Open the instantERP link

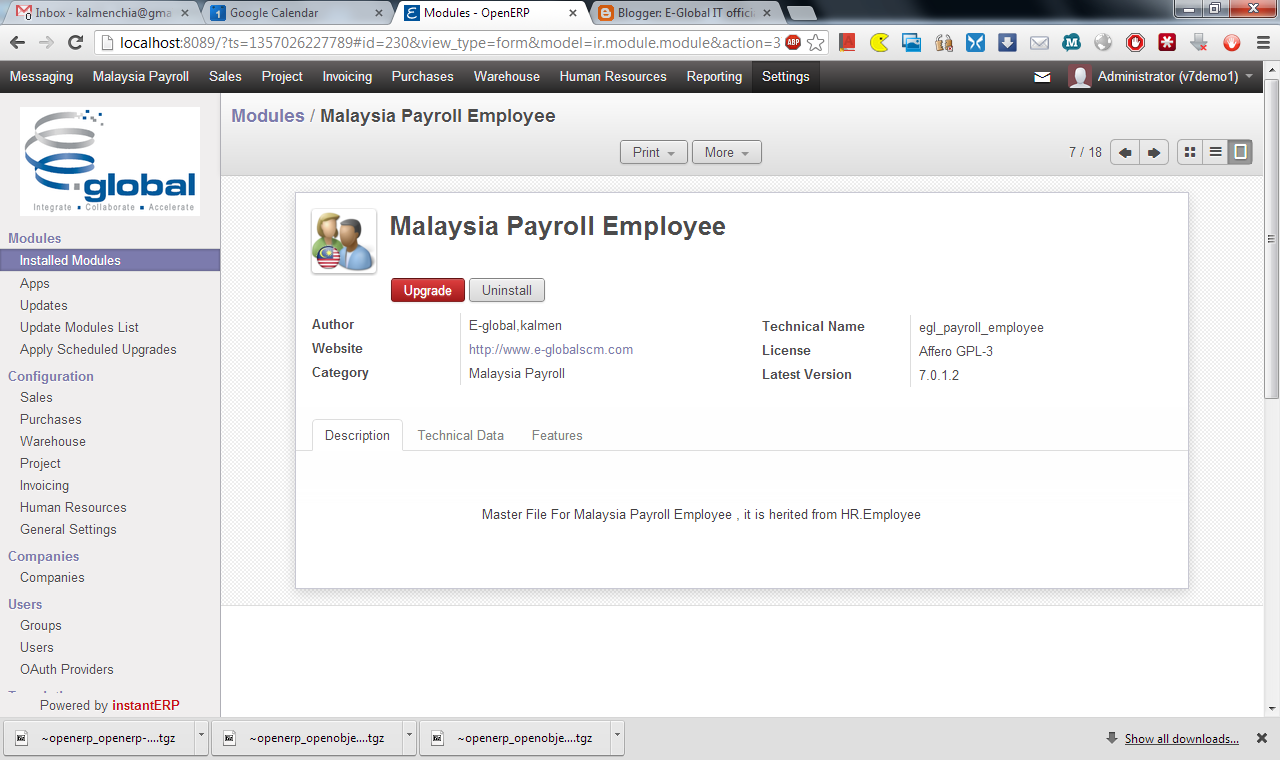tap(146, 705)
